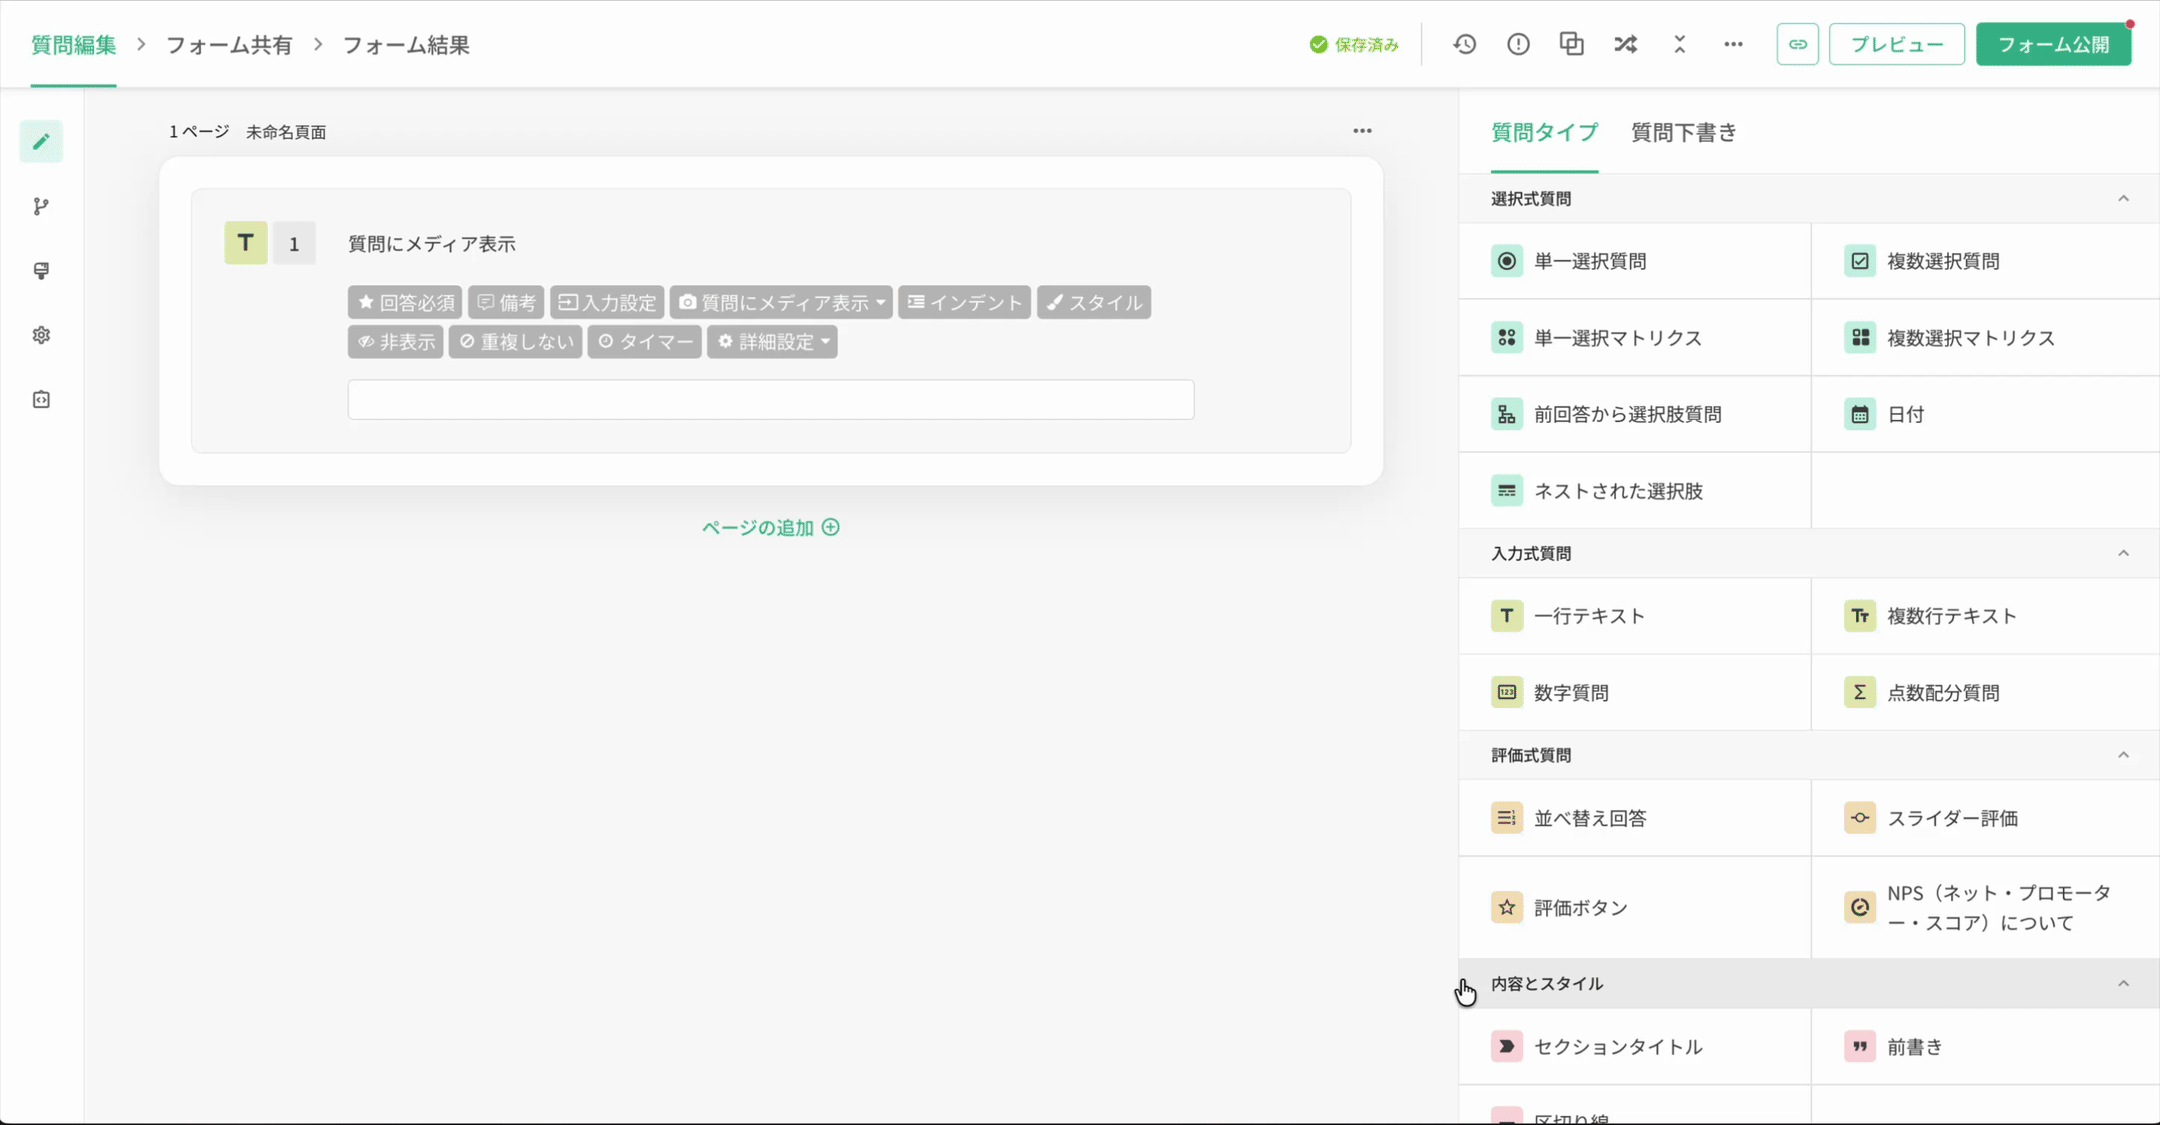The image size is (2160, 1125).
Task: Click ページの追加 link
Action: click(x=771, y=527)
